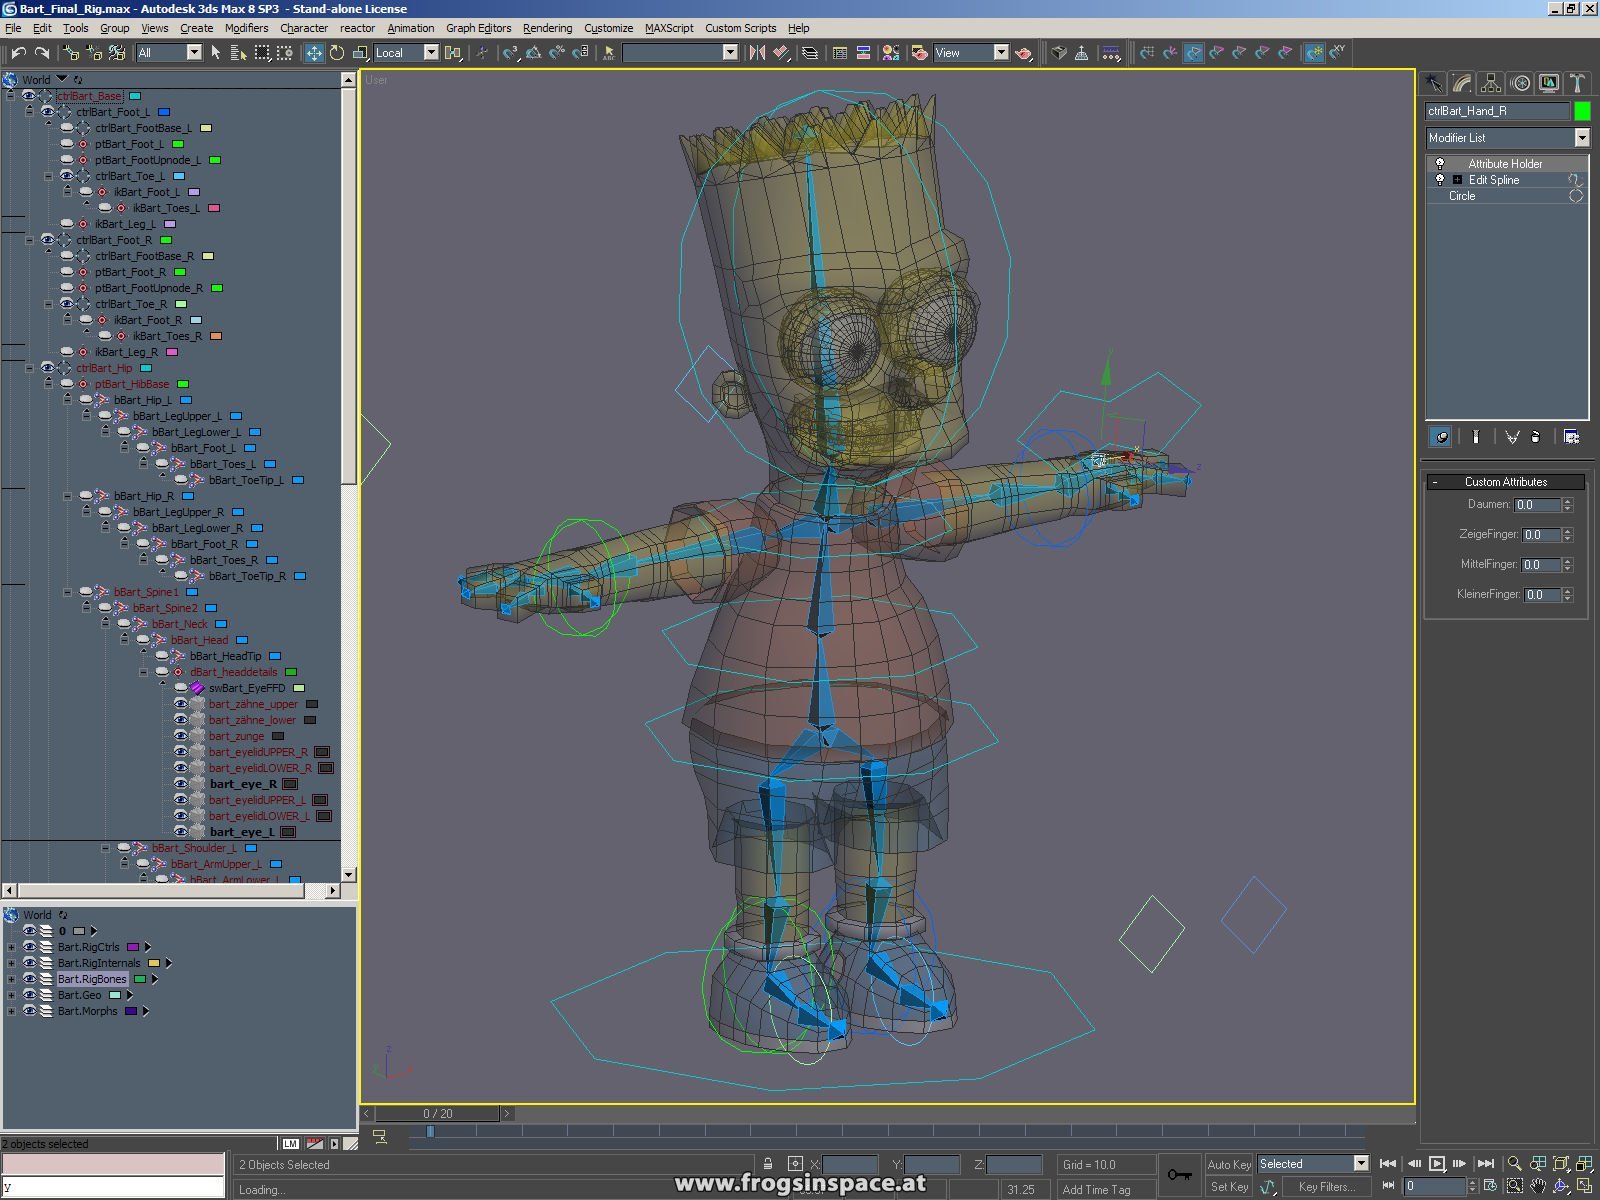This screenshot has height=1200, width=1600.
Task: Activate Select and Scale tool
Action: click(360, 53)
